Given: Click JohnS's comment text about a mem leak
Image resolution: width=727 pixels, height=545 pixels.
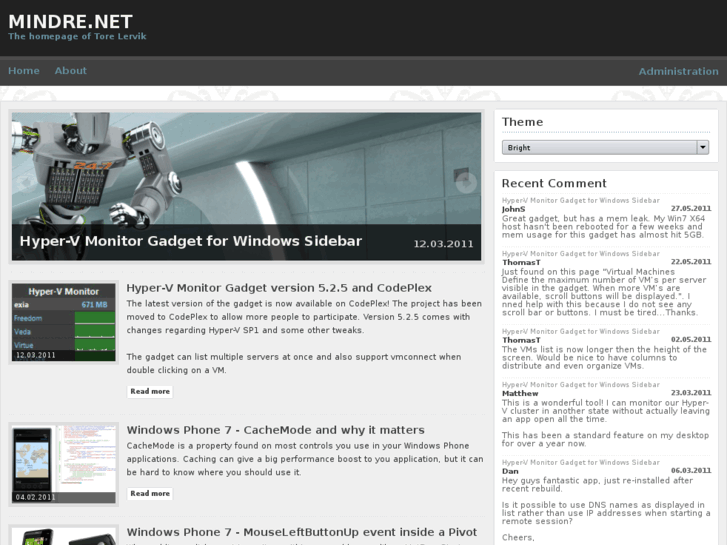Looking at the screenshot, I should click(603, 227).
